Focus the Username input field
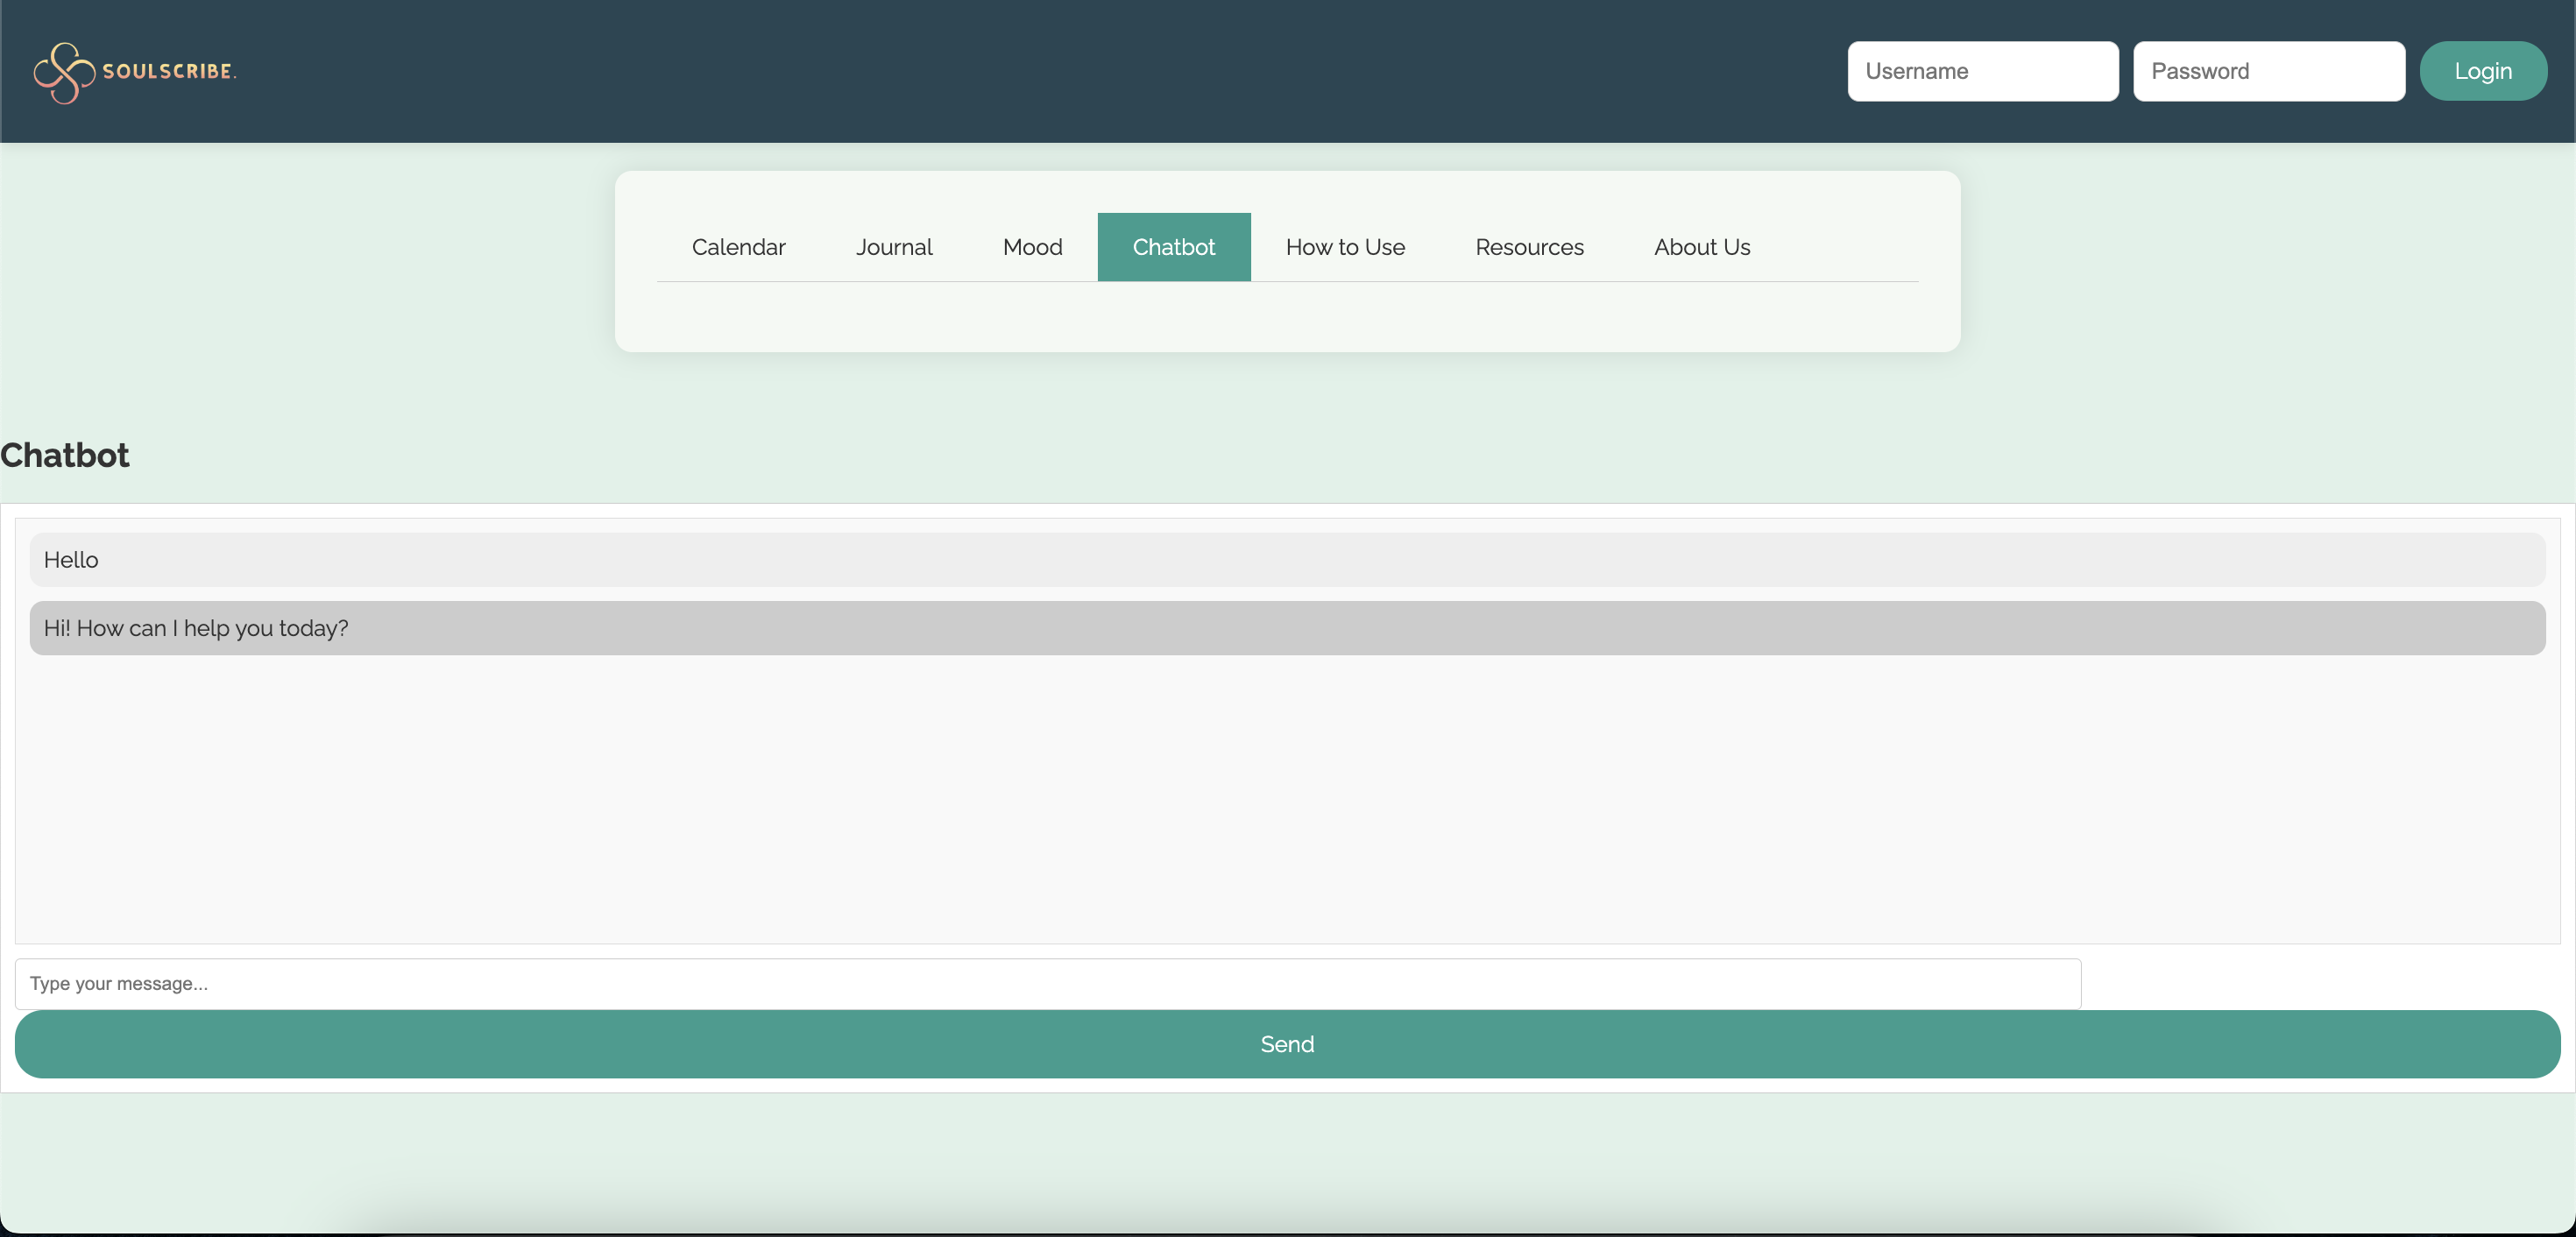The height and width of the screenshot is (1237, 2576). click(x=1982, y=71)
